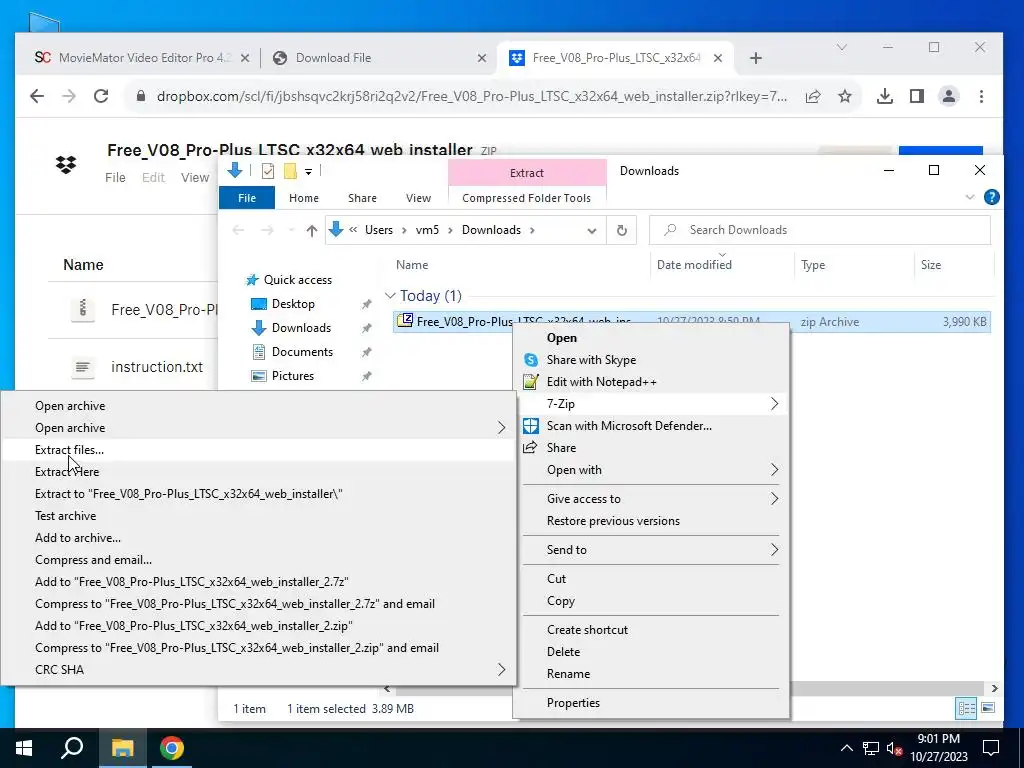Expand Open with submenu
1024x768 pixels.
pos(653,470)
